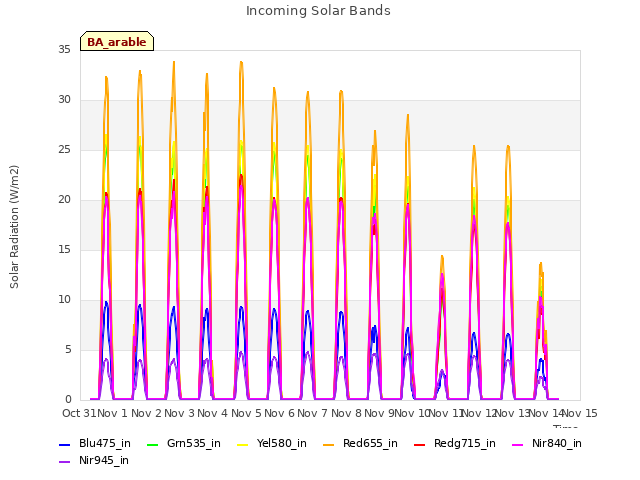Click the 35 y-axis tick label
Viewport: 640px width, 480px height.
[x=64, y=49]
